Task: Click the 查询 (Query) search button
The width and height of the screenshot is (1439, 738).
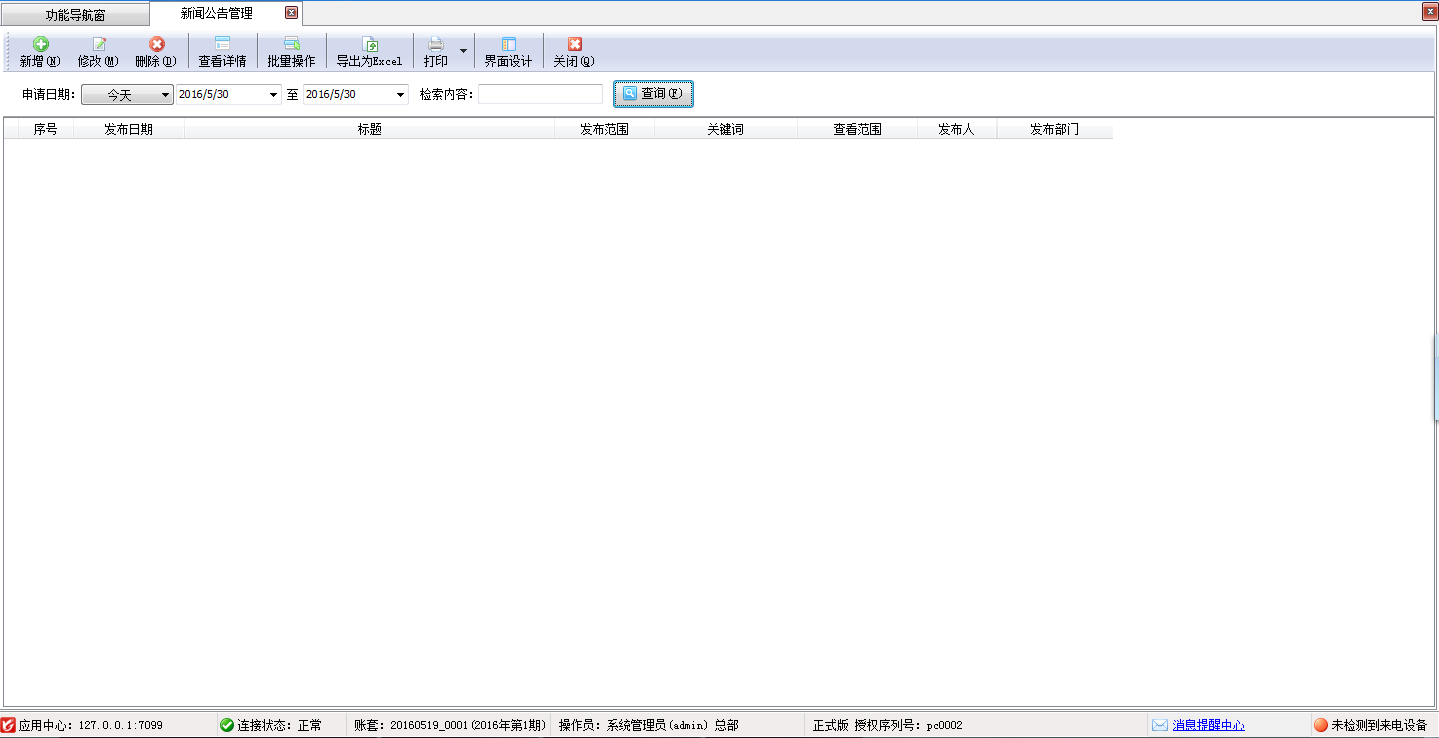Action: click(652, 94)
